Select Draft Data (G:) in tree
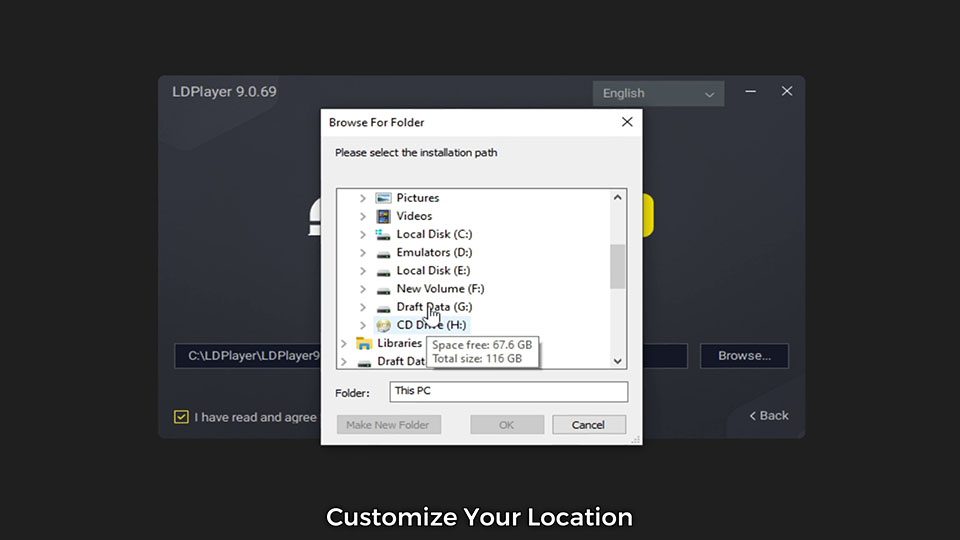The height and width of the screenshot is (540, 960). tap(434, 307)
